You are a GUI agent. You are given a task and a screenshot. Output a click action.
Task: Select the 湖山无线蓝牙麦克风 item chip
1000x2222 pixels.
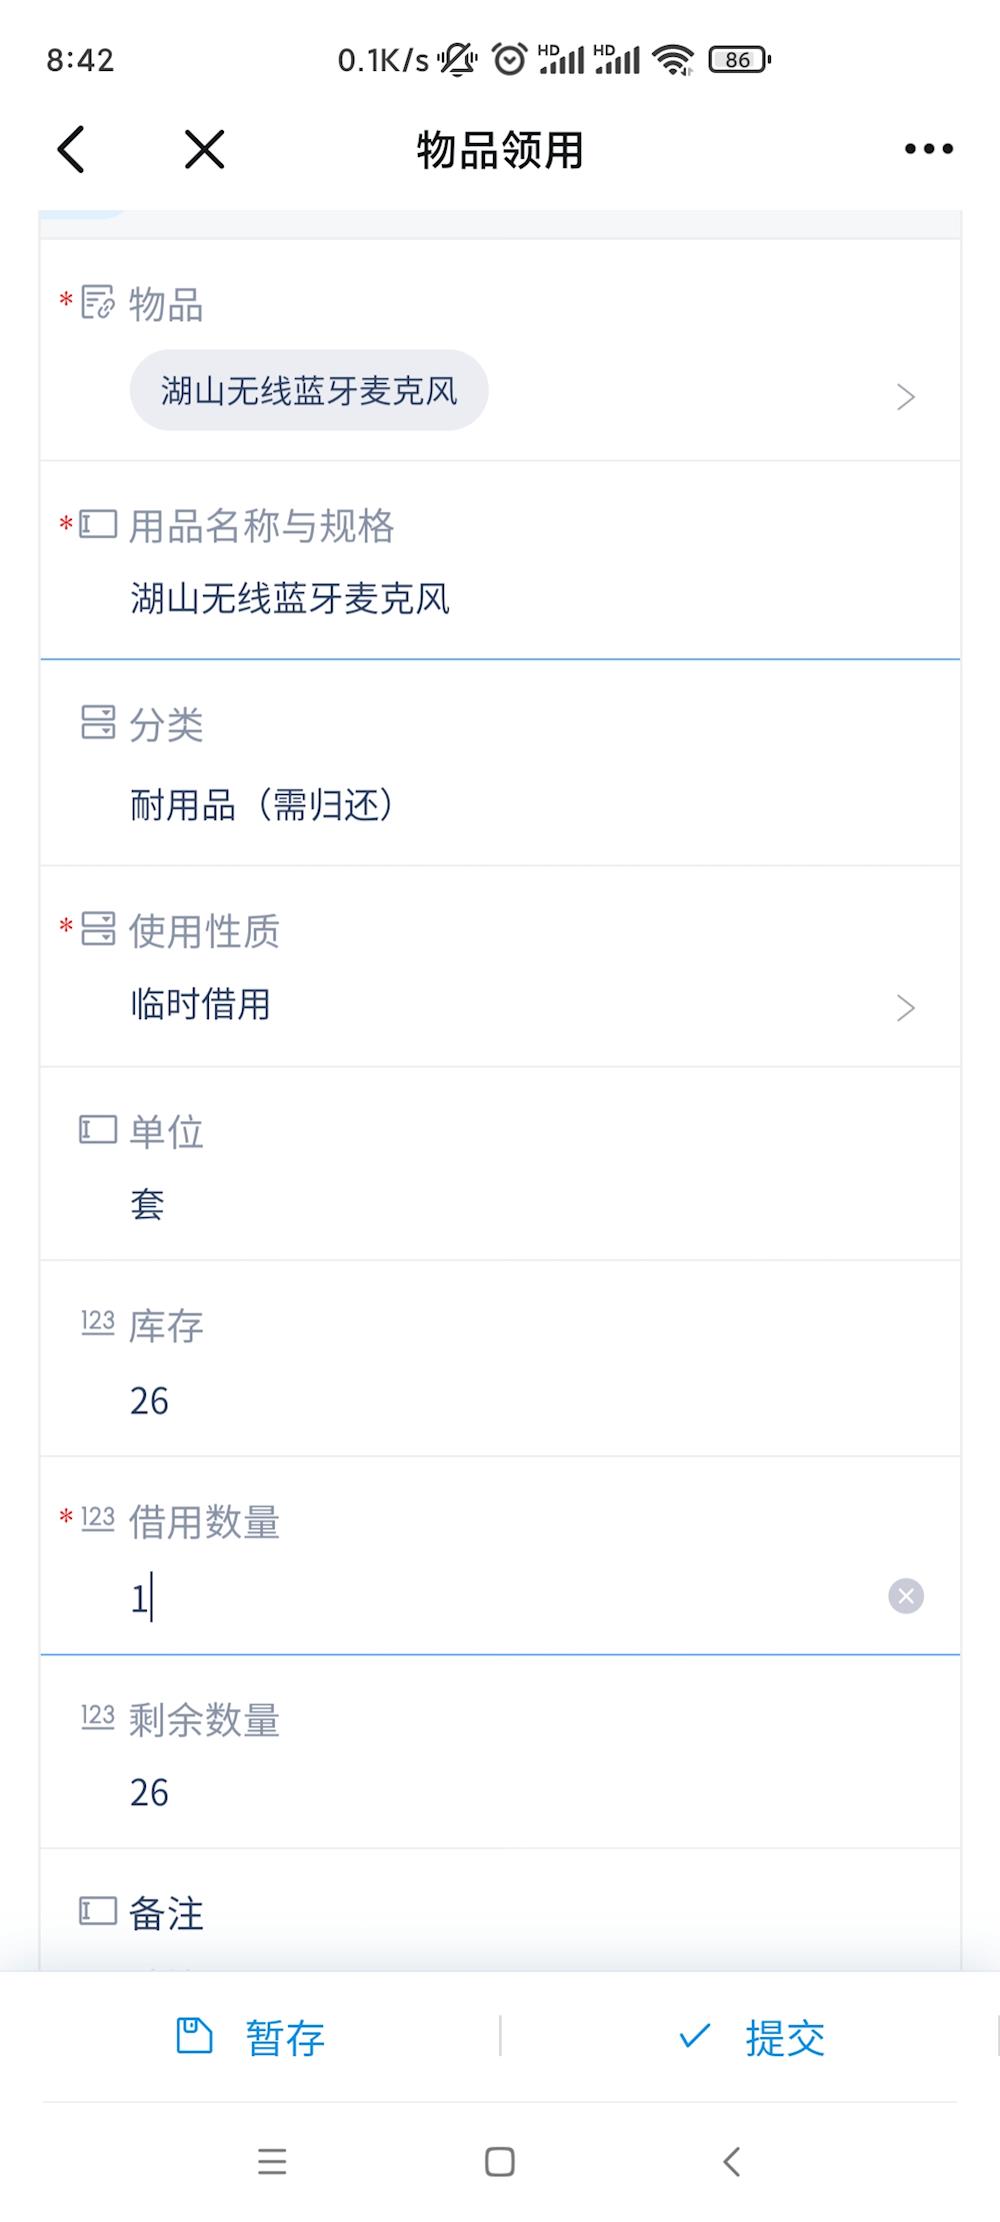[308, 391]
